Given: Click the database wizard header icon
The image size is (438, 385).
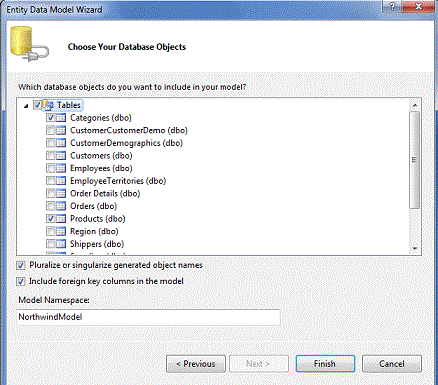Looking at the screenshot, I should pos(29,44).
